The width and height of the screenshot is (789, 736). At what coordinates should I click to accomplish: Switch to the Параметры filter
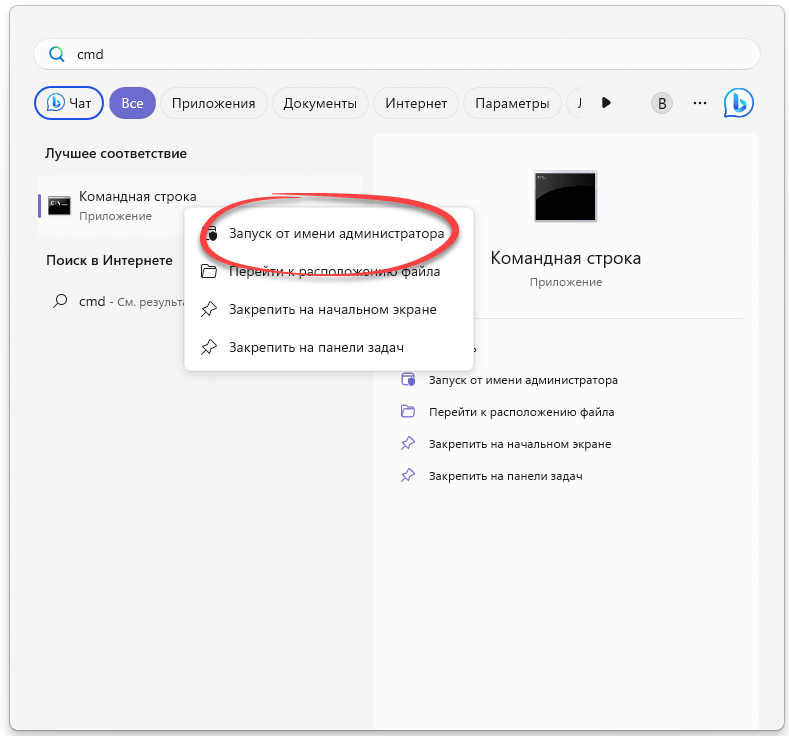click(512, 103)
